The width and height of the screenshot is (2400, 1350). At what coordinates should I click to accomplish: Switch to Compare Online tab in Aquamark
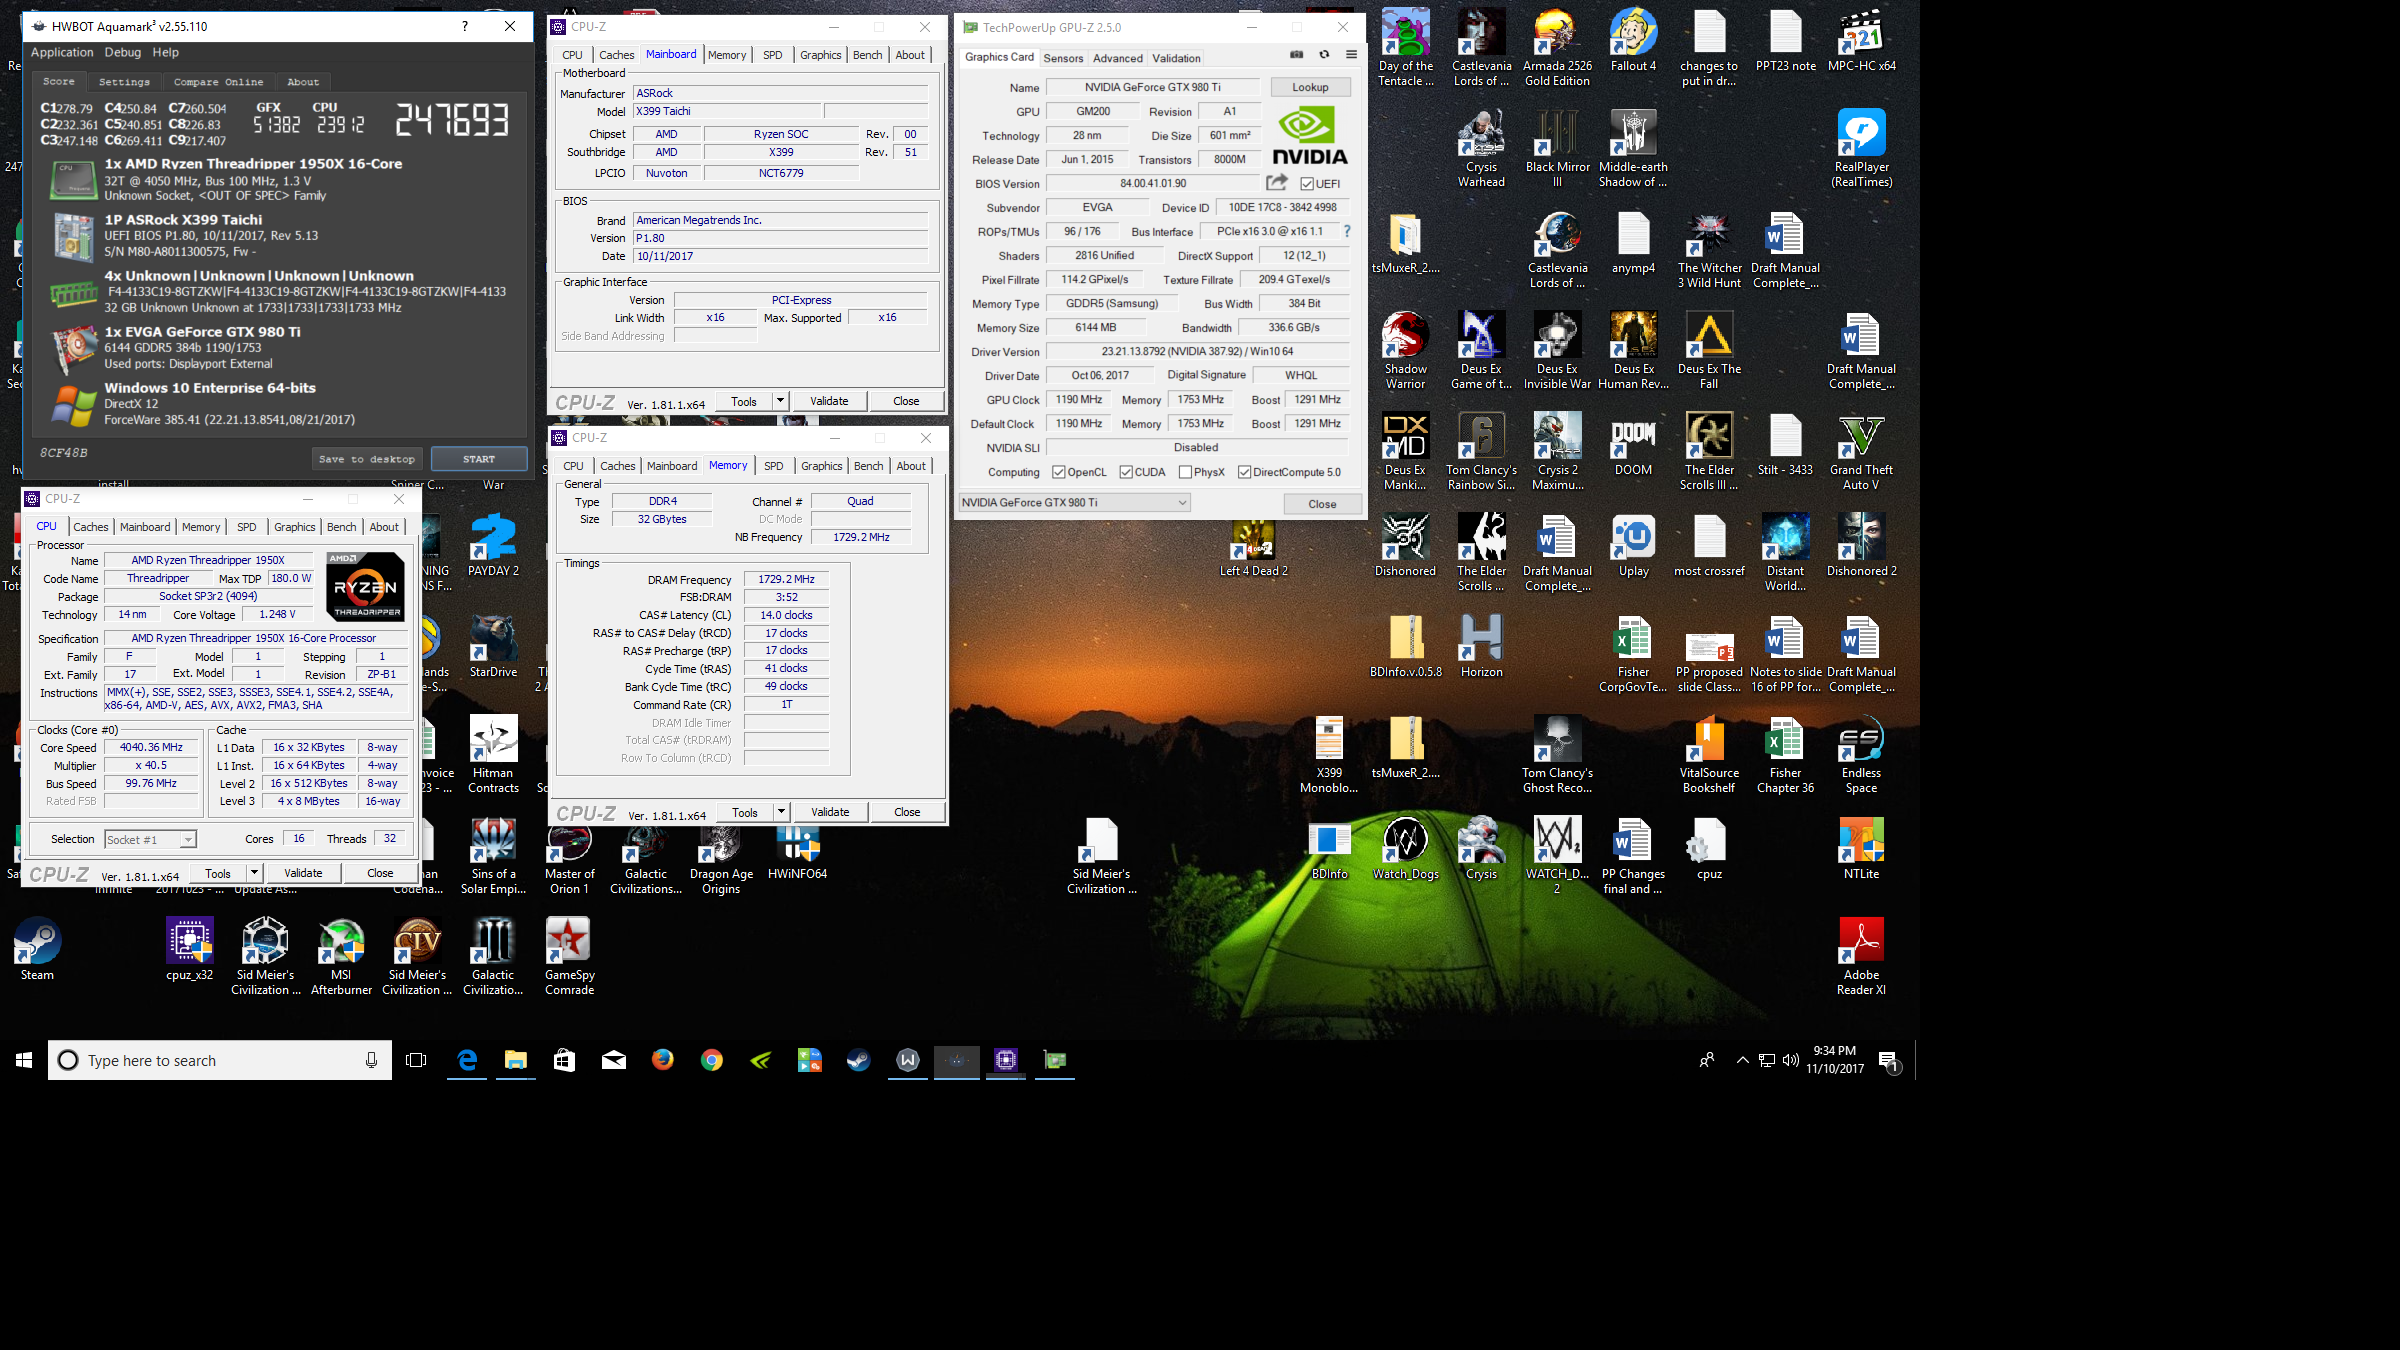coord(218,82)
